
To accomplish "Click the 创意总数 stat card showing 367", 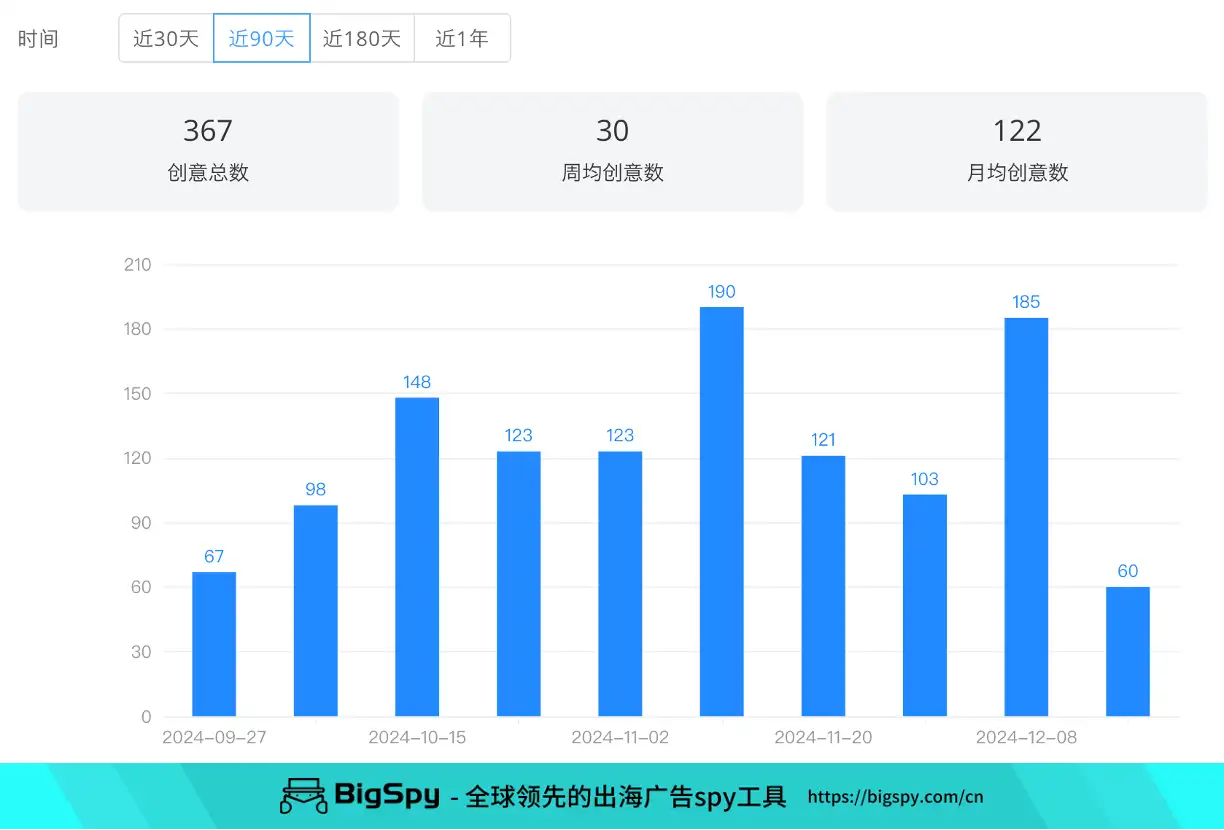I will 207,151.
